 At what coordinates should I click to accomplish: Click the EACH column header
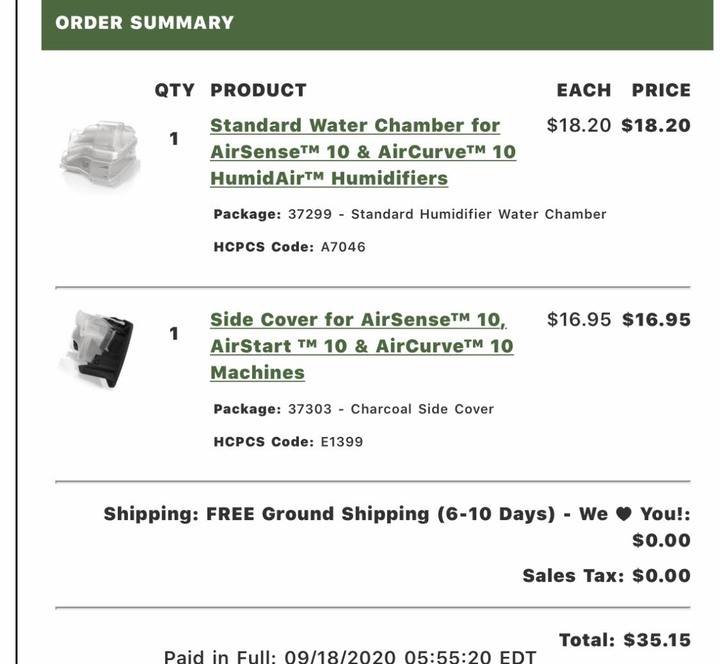coord(584,90)
